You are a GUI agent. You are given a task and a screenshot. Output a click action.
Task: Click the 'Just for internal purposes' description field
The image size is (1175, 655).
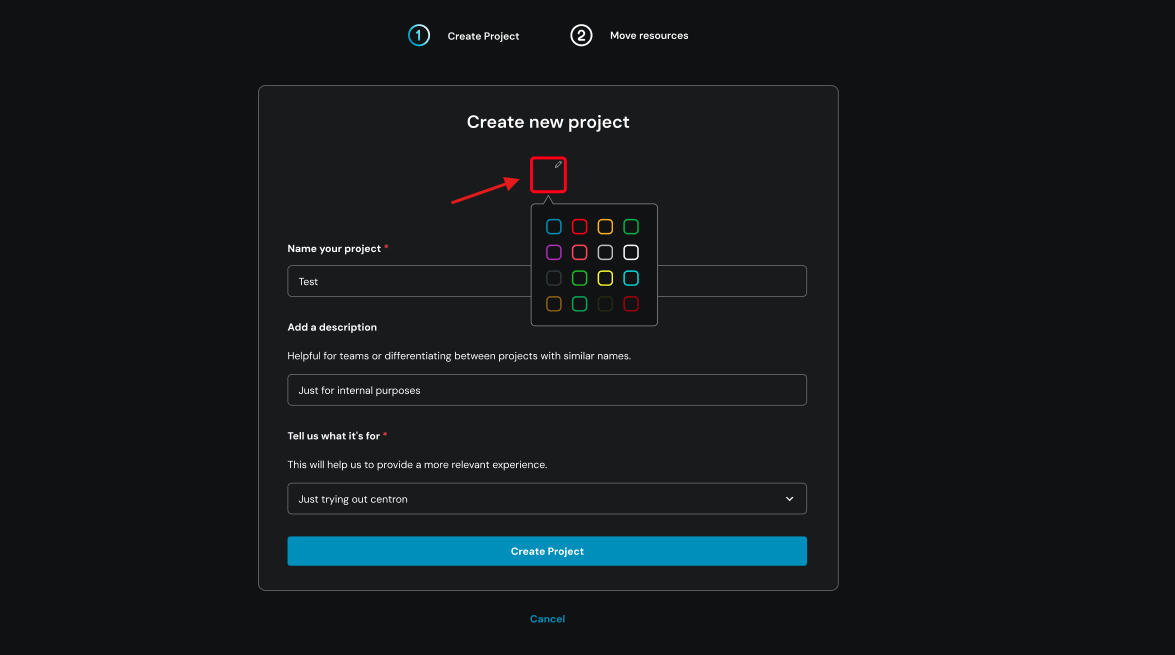click(x=546, y=390)
